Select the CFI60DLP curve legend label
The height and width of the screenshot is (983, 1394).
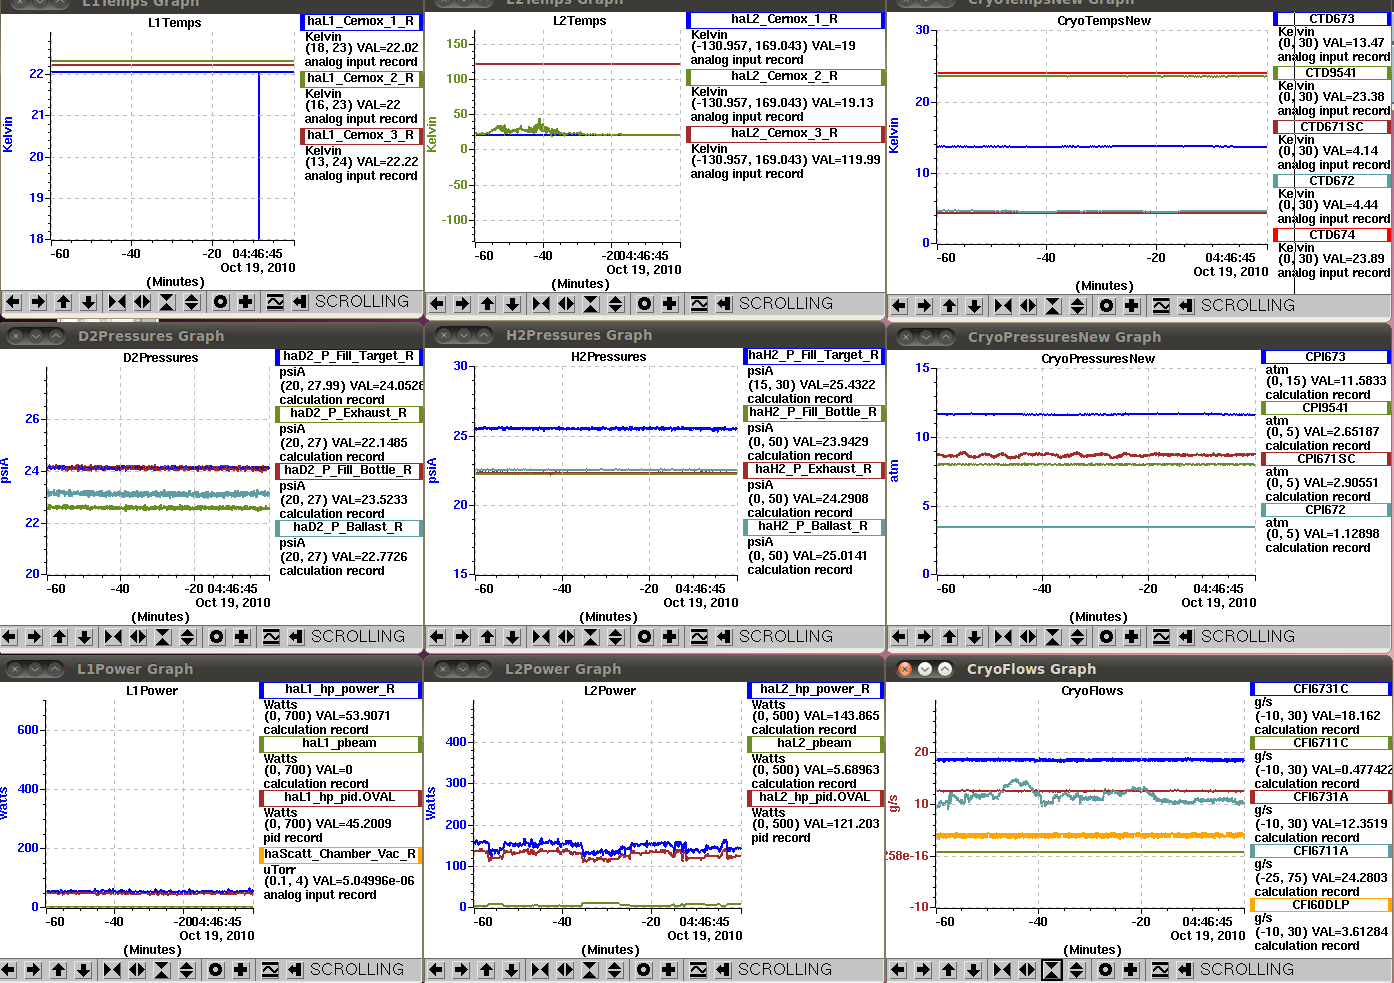(x=1321, y=905)
